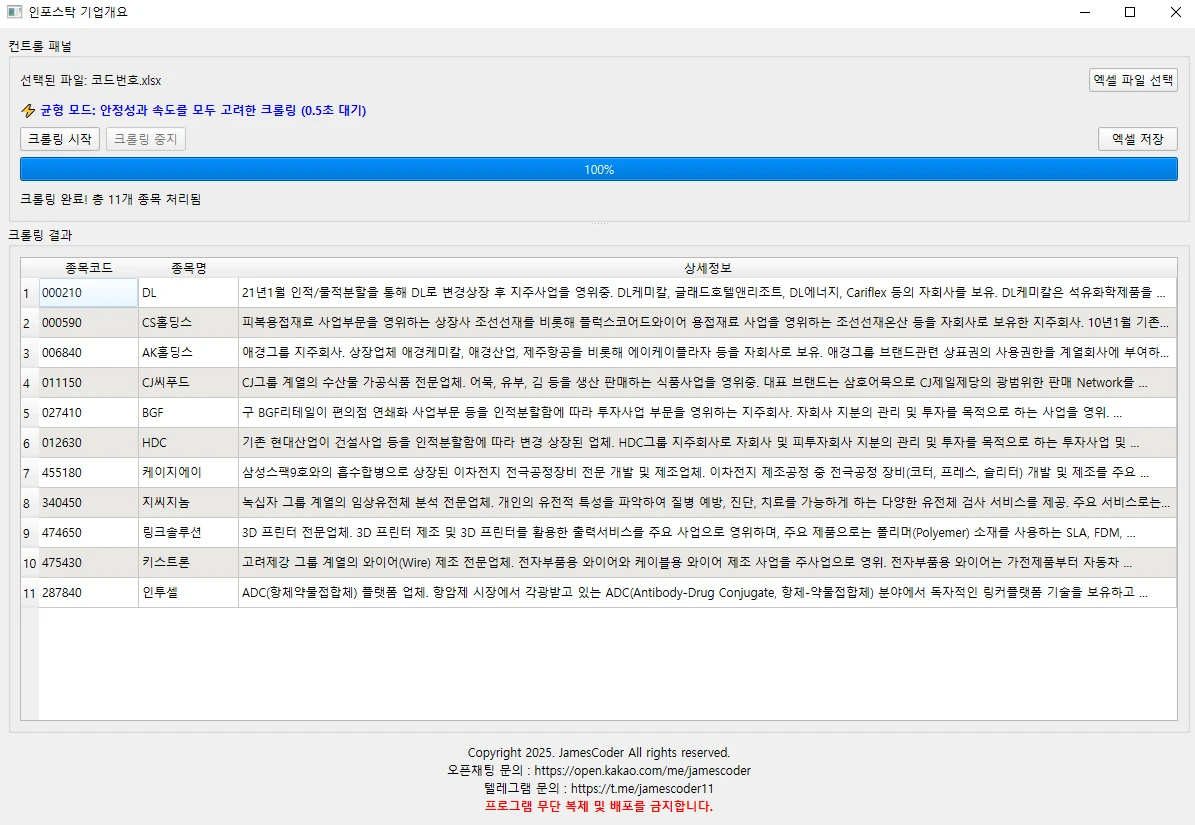Open the Telegram t.me/jamescoder11 link
1195x825 pixels.
point(642,788)
